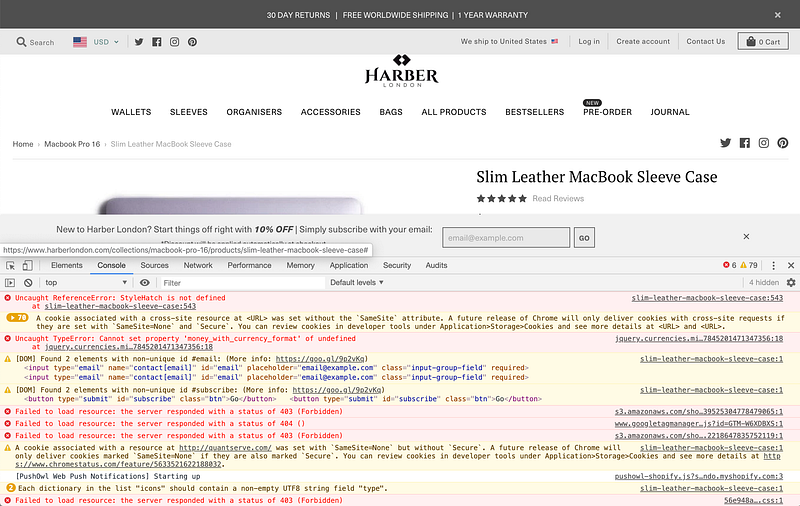Switch to the Network tab
This screenshot has width=800, height=506.
coord(198,265)
